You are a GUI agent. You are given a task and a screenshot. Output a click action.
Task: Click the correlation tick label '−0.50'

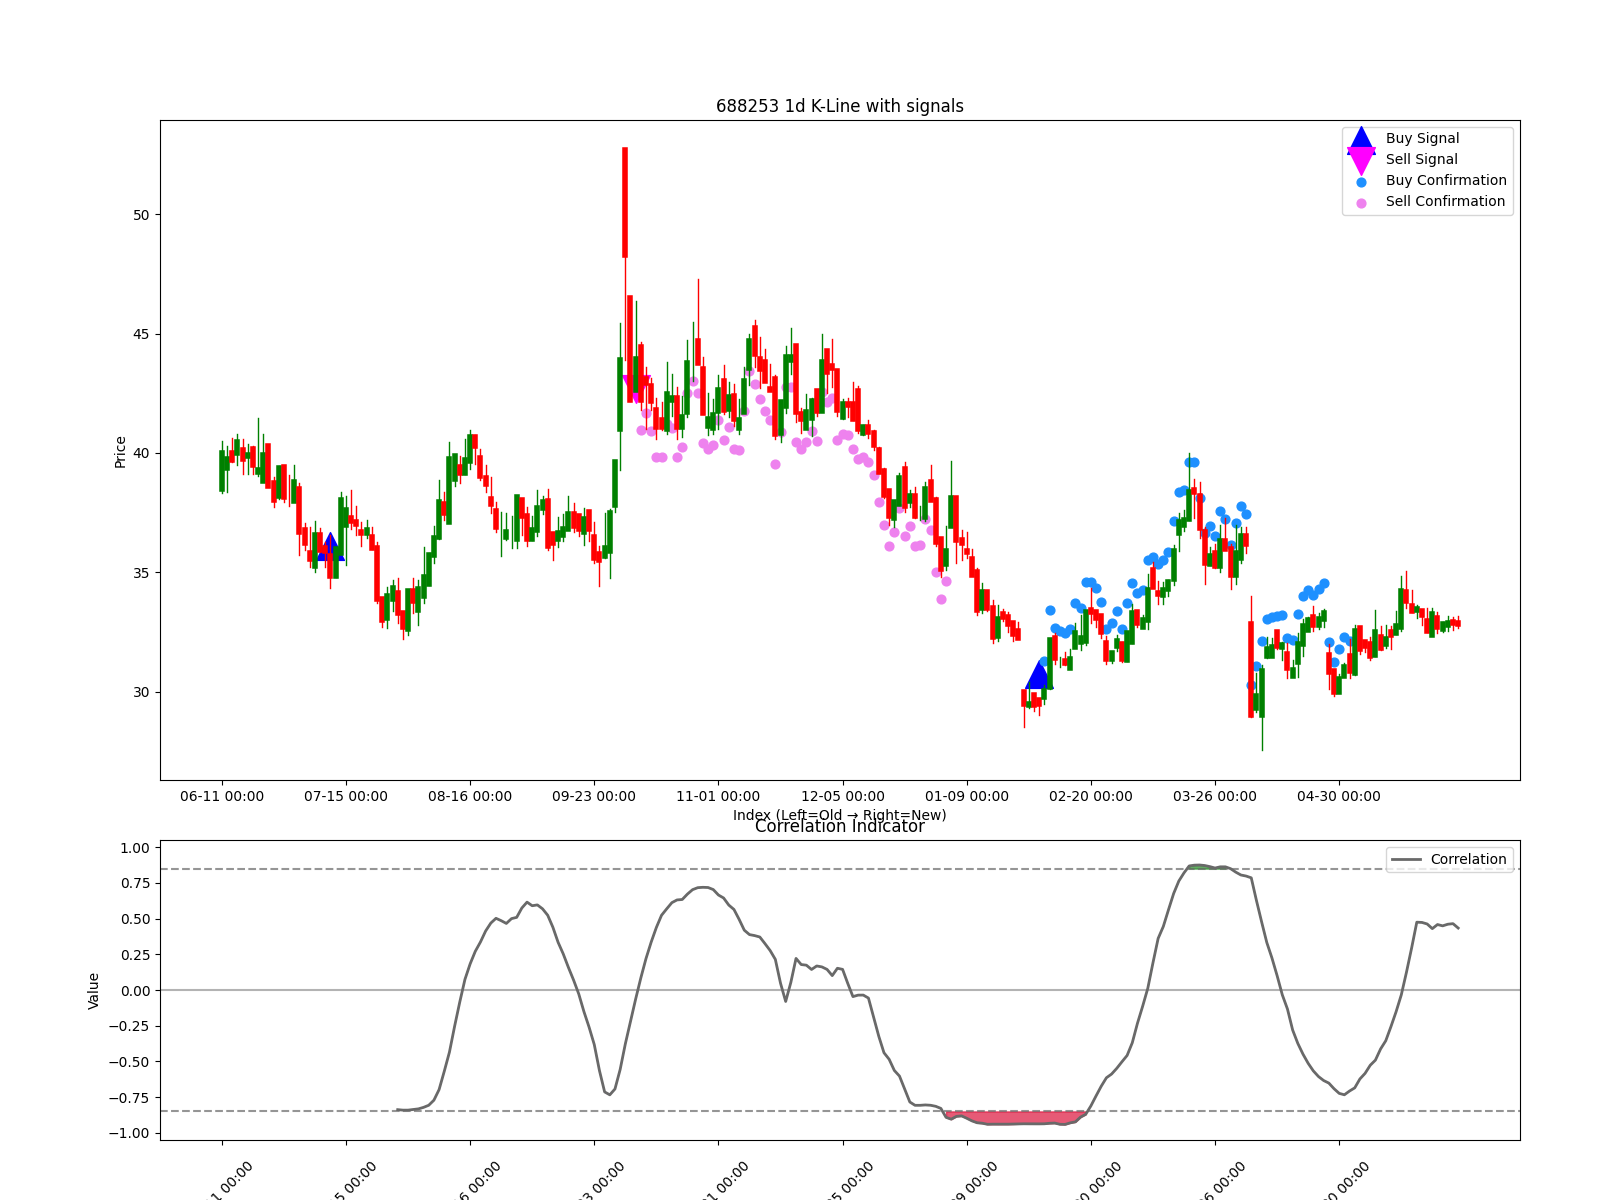[x=130, y=1062]
